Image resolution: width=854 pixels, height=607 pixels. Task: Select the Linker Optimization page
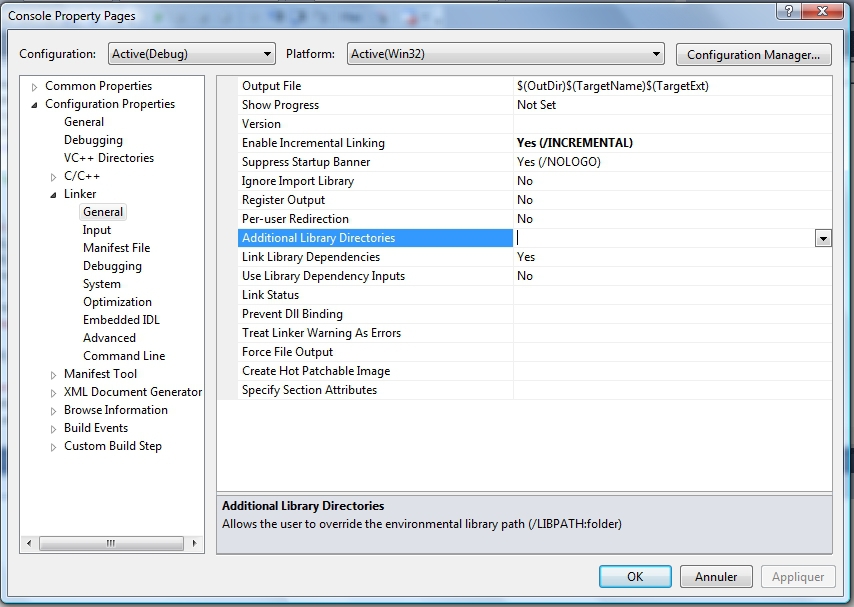[x=117, y=302]
